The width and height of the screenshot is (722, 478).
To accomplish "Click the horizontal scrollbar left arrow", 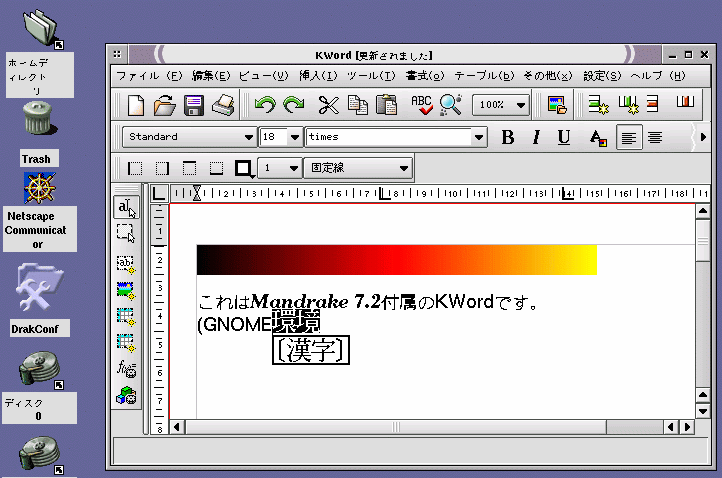I will 177,427.
